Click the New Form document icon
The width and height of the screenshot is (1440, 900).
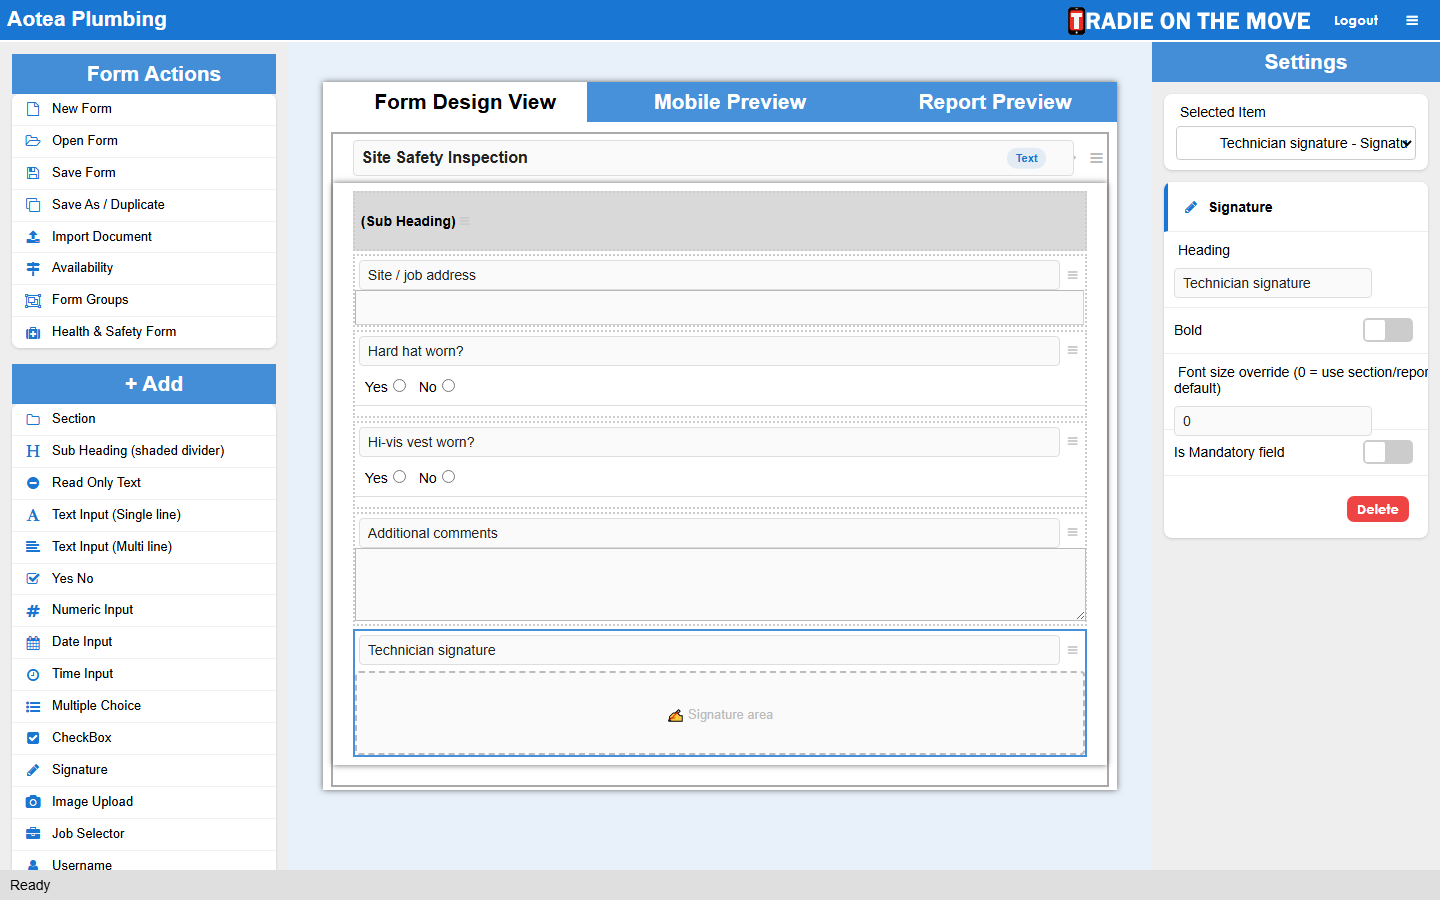(x=33, y=109)
